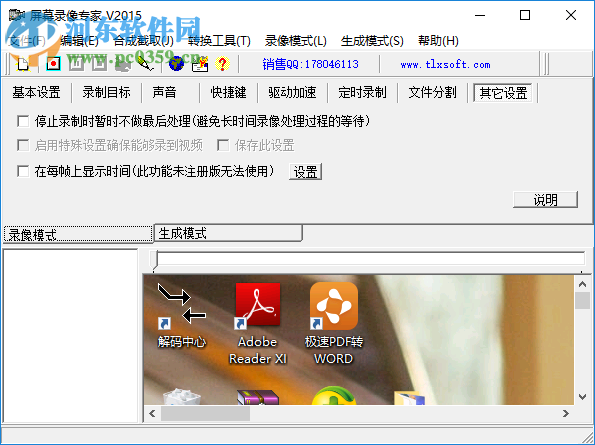Click the mail envelope toolbar icon
This screenshot has width=595, height=445.
pos(200,64)
